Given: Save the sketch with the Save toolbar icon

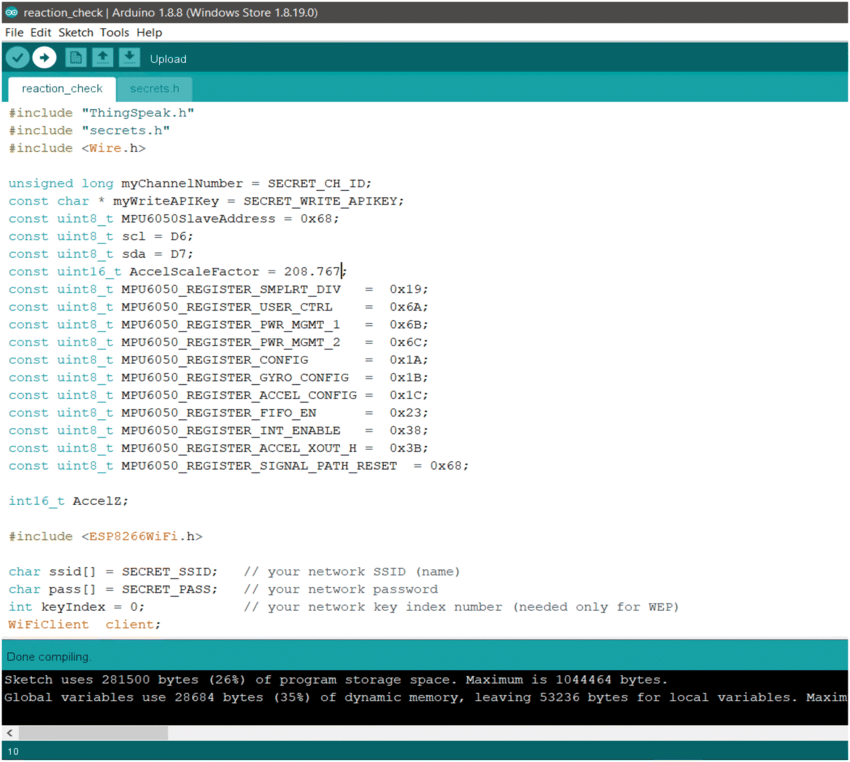Looking at the screenshot, I should (x=129, y=58).
